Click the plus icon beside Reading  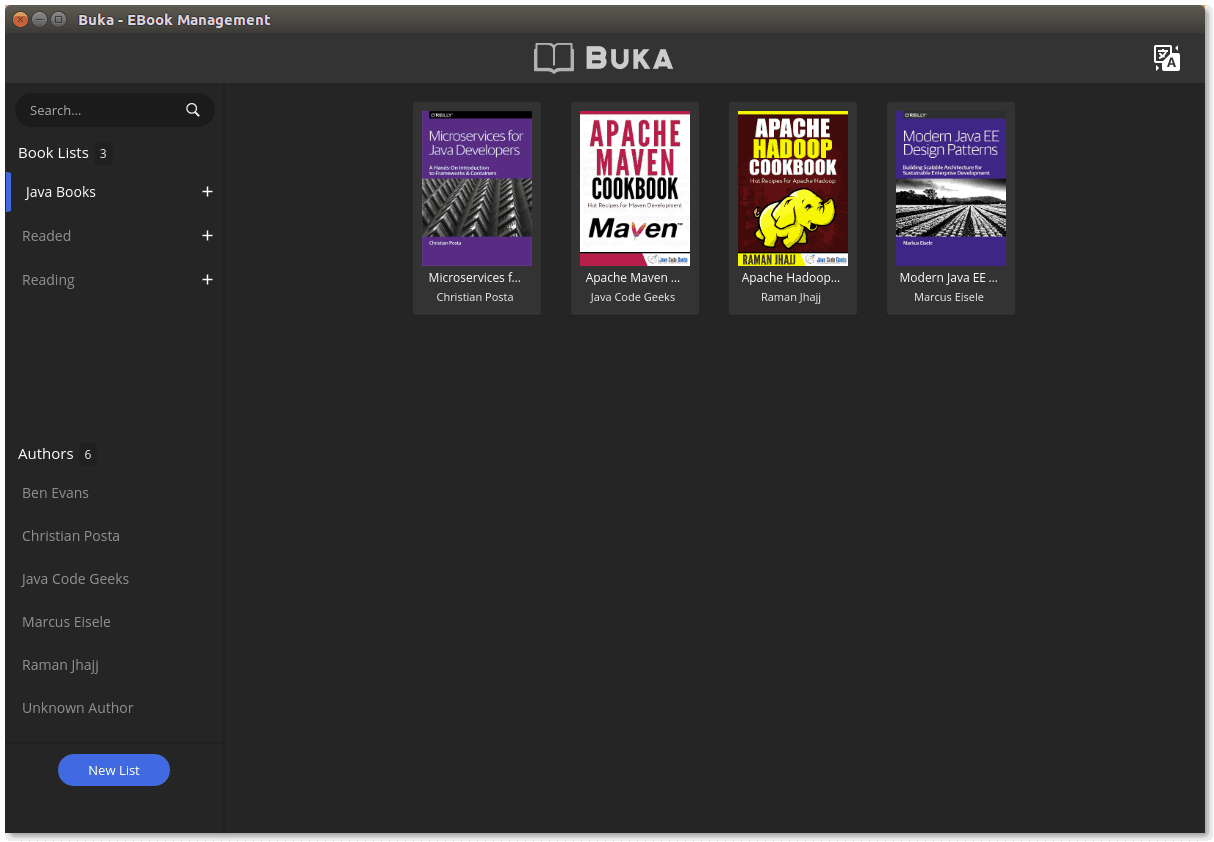(x=207, y=280)
